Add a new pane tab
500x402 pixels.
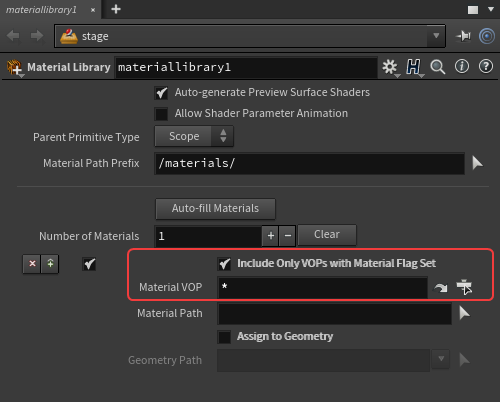[116, 9]
